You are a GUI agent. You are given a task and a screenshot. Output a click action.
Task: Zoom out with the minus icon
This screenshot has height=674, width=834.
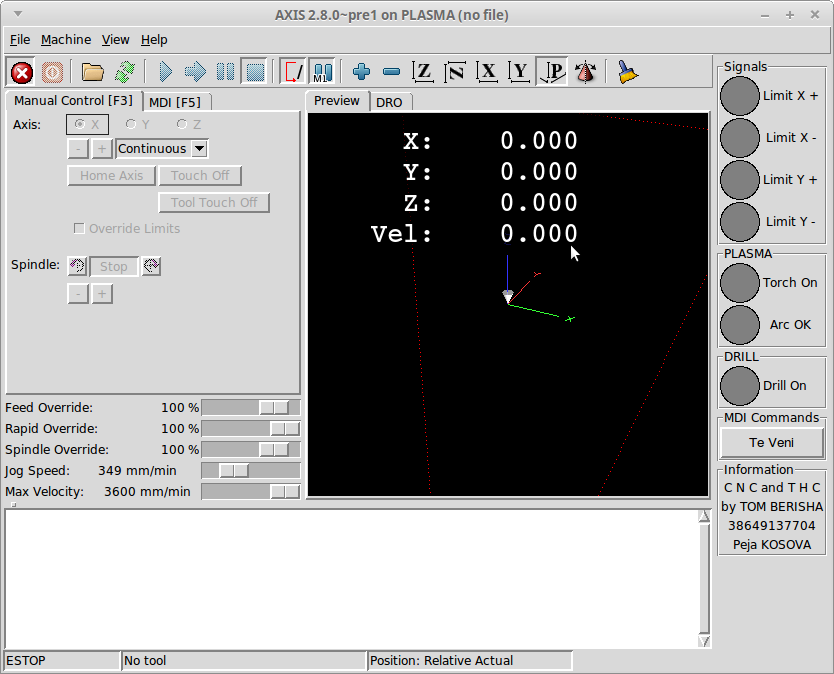[391, 72]
